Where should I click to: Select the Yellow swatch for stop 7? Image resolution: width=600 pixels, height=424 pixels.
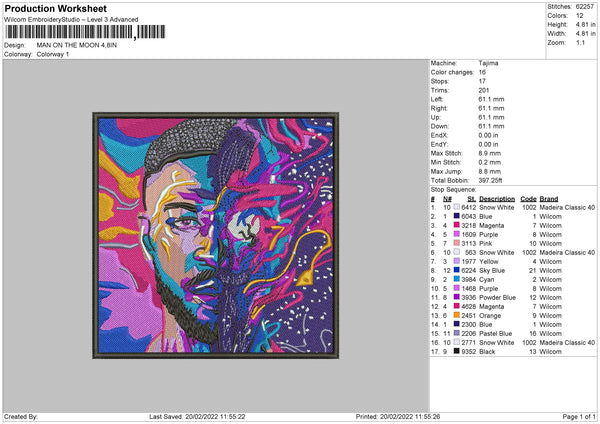pos(457,261)
